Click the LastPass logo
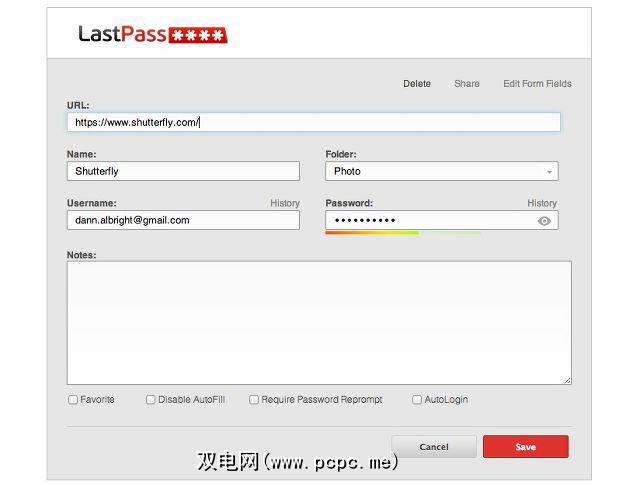Viewport: 640px width, 485px height. (153, 34)
